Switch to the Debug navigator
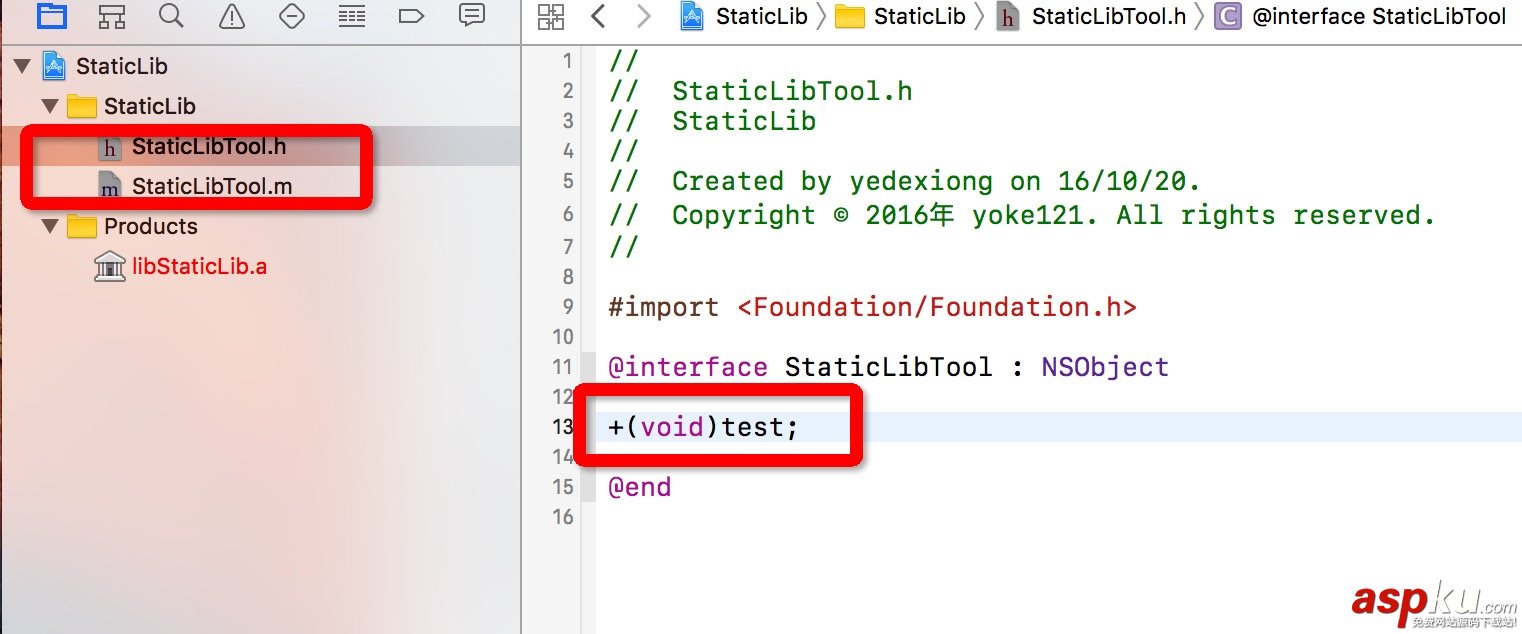Image resolution: width=1522 pixels, height=634 pixels. tap(351, 16)
